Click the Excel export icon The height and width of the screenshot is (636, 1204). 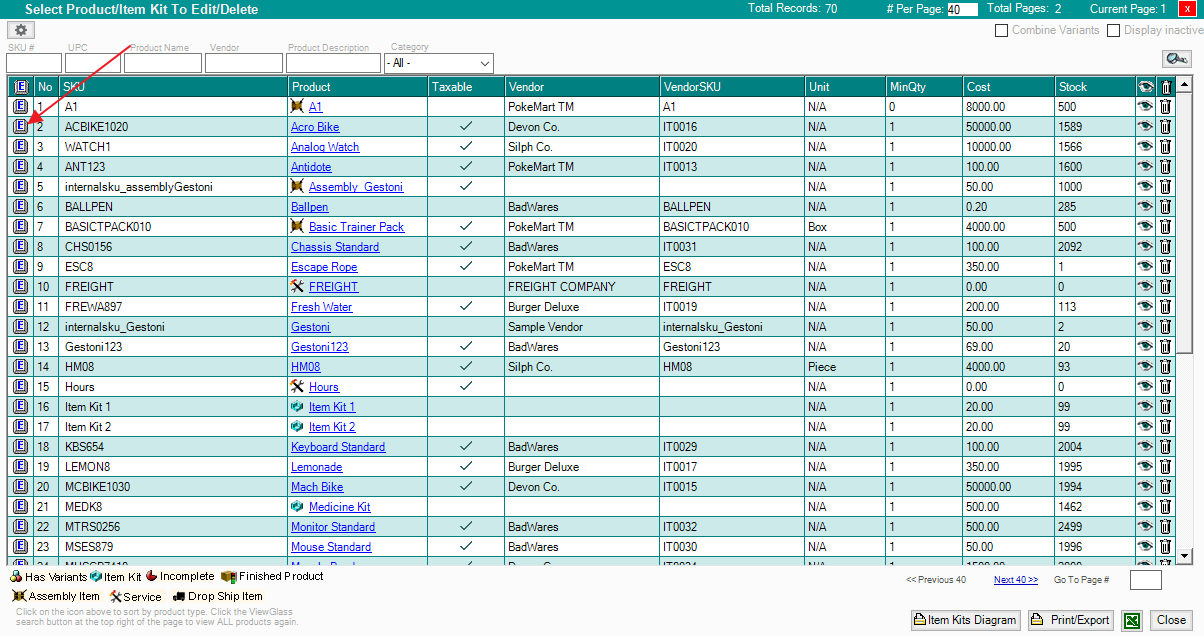1131,620
